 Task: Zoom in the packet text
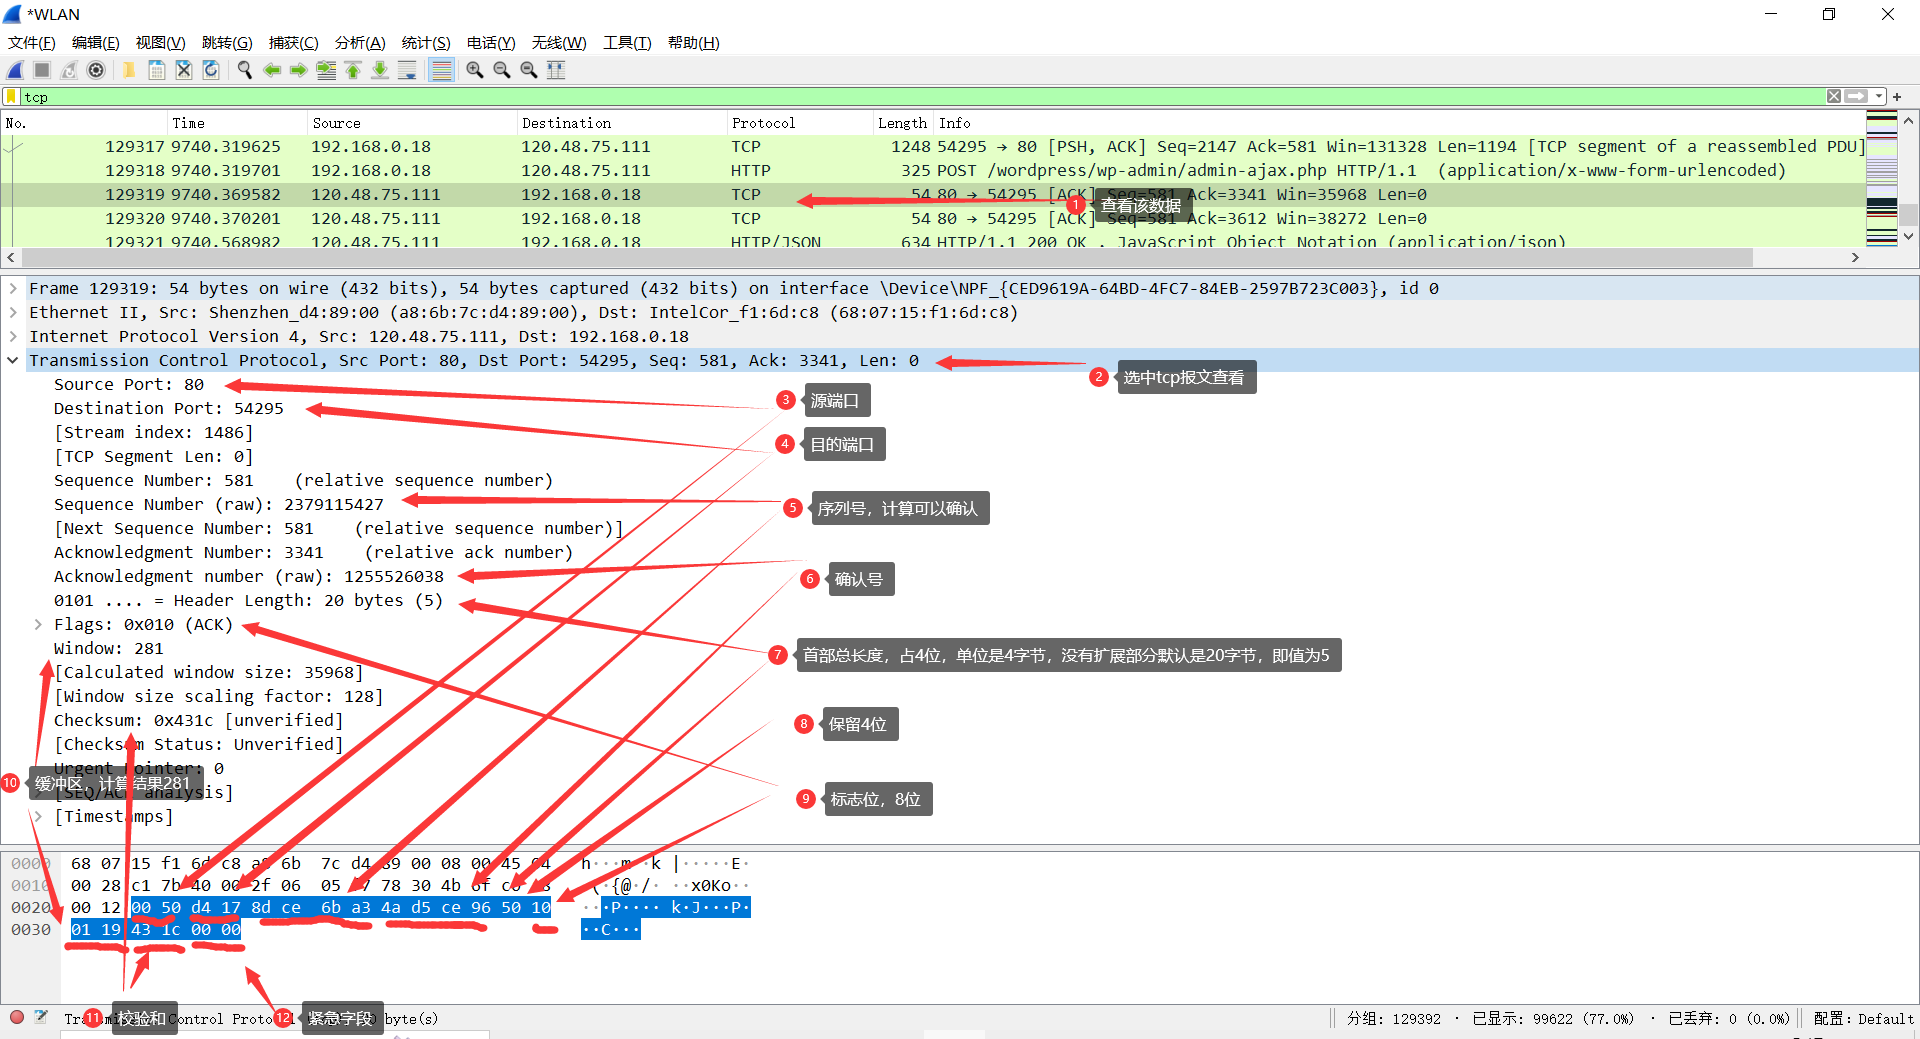[475, 70]
